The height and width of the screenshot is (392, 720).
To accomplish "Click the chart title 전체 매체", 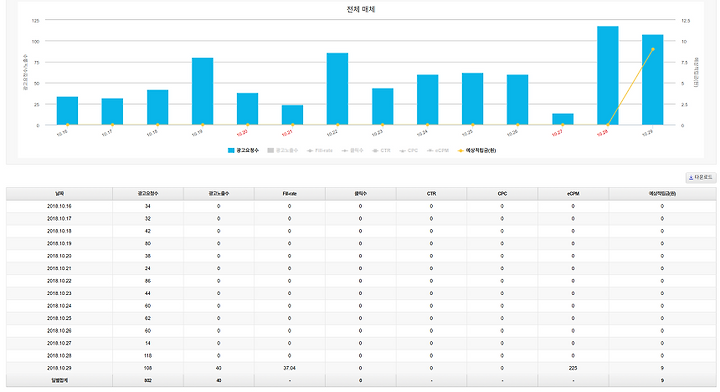I will click(x=361, y=9).
